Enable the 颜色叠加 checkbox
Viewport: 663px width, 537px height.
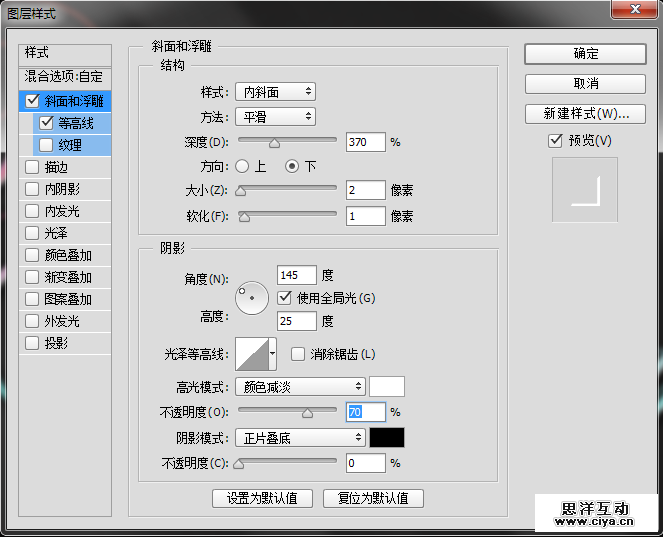[32, 255]
